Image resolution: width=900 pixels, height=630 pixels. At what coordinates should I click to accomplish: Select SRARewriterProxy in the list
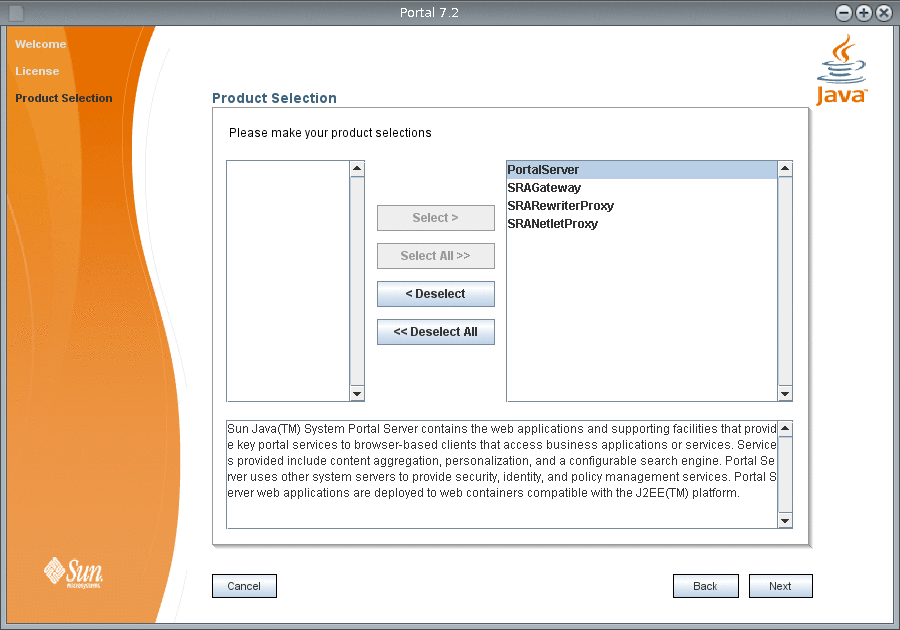[x=642, y=205]
